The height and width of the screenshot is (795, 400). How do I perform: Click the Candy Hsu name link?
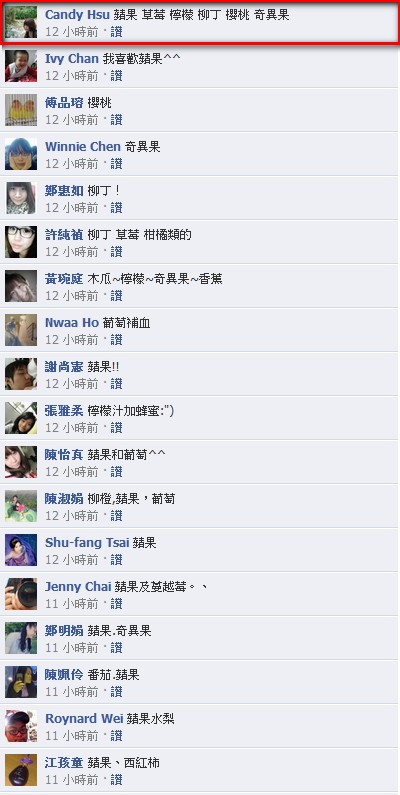coord(78,15)
